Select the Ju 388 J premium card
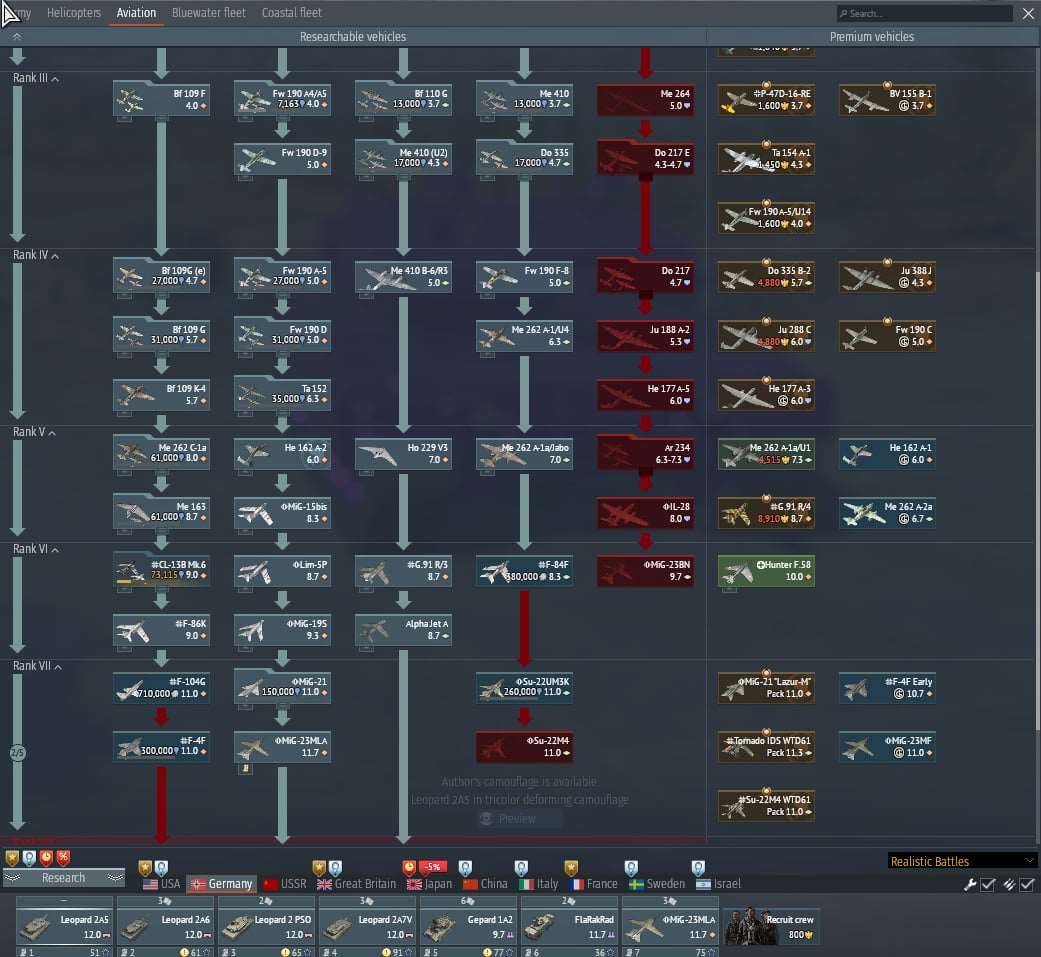1041x957 pixels. point(887,276)
